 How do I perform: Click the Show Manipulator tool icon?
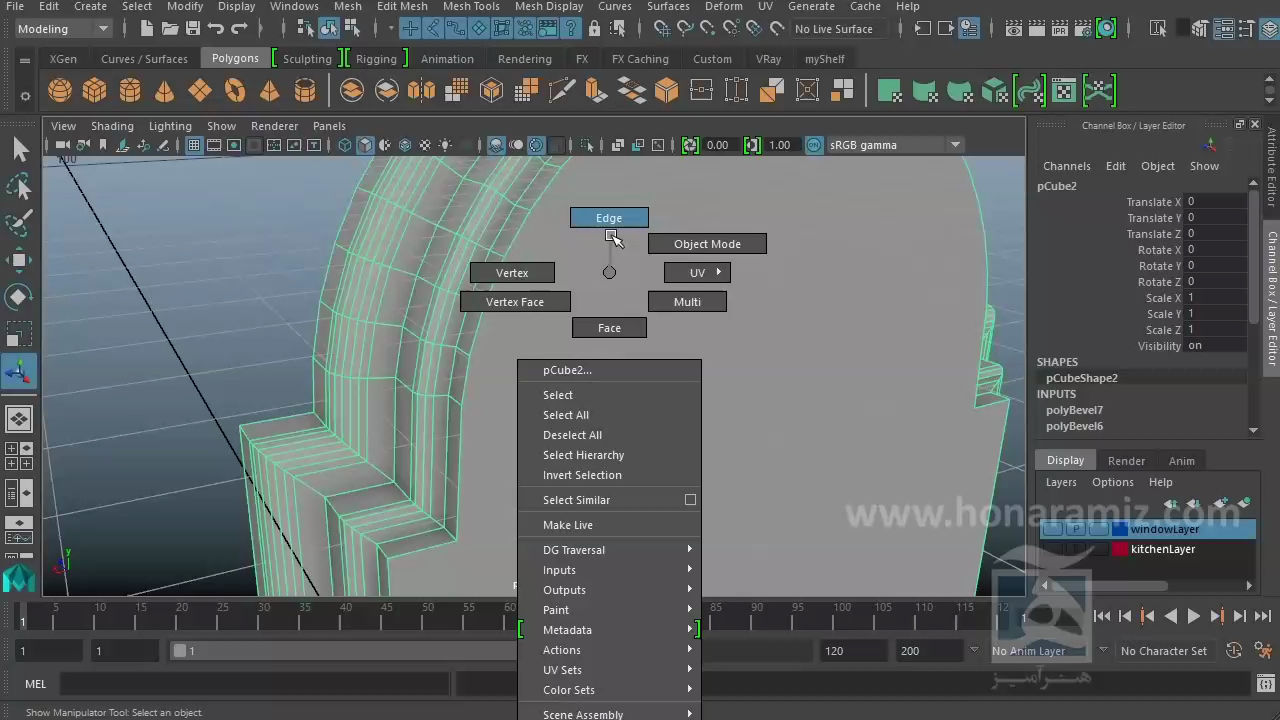19,372
